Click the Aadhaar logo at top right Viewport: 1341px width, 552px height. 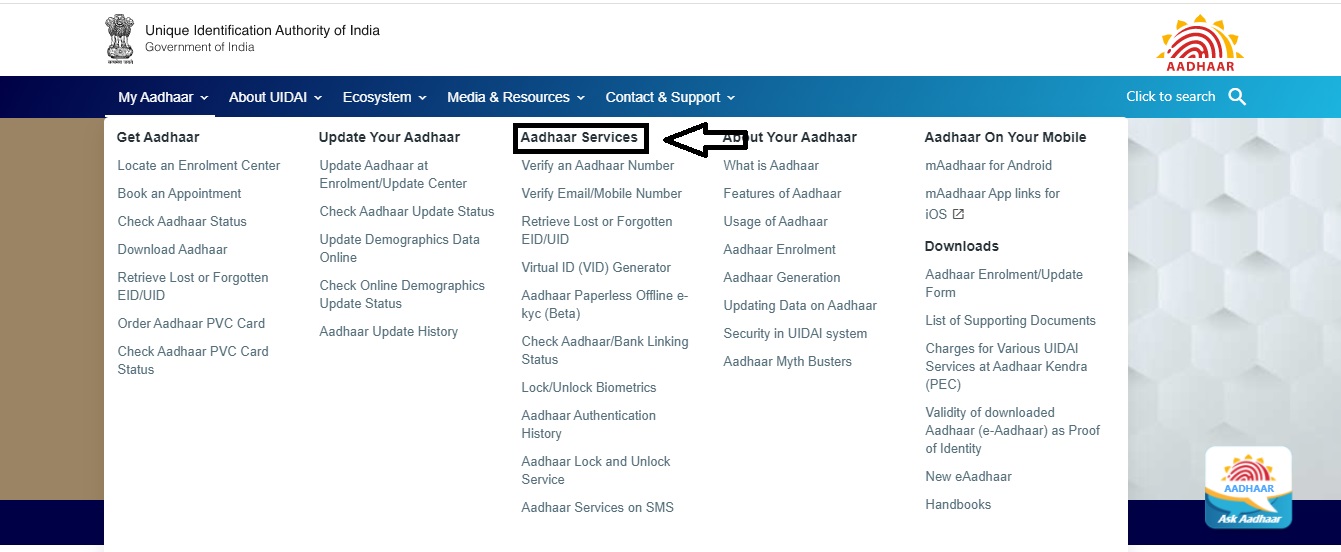tap(1200, 43)
